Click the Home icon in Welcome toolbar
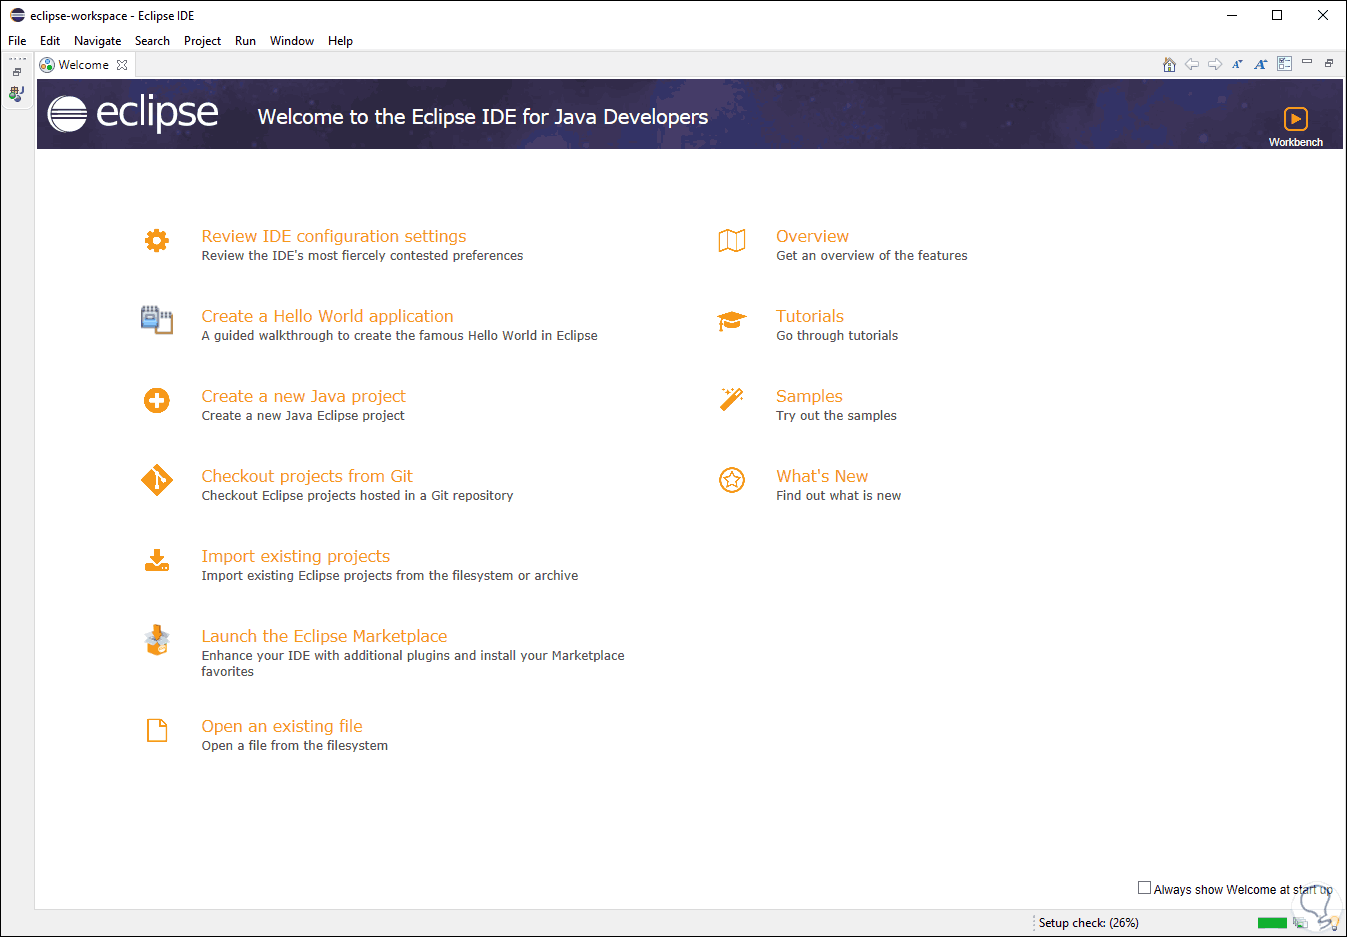1347x937 pixels. [1169, 64]
